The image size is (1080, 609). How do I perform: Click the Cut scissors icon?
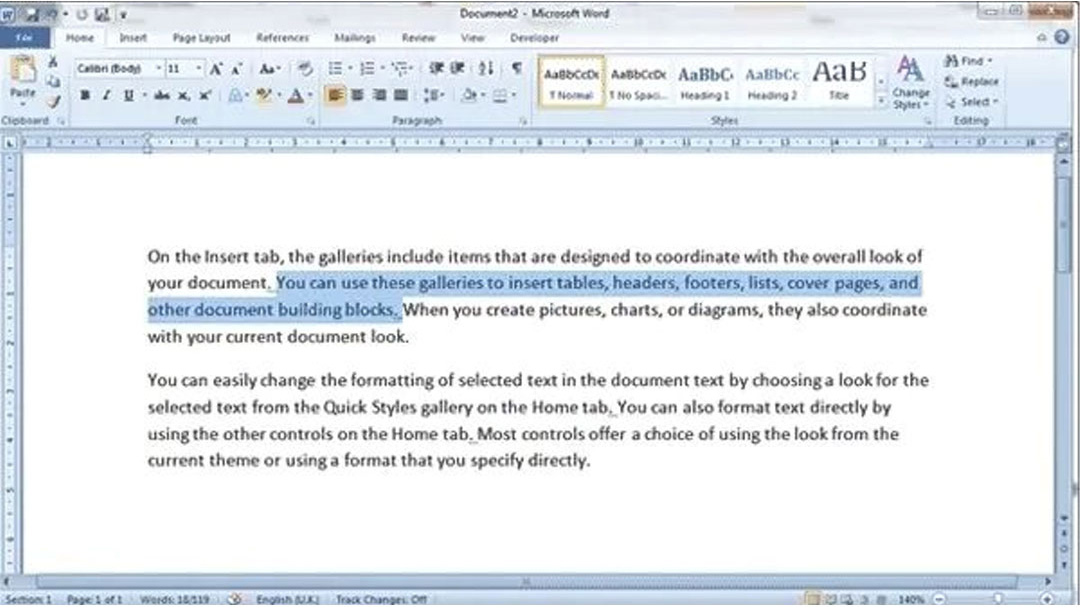(54, 63)
